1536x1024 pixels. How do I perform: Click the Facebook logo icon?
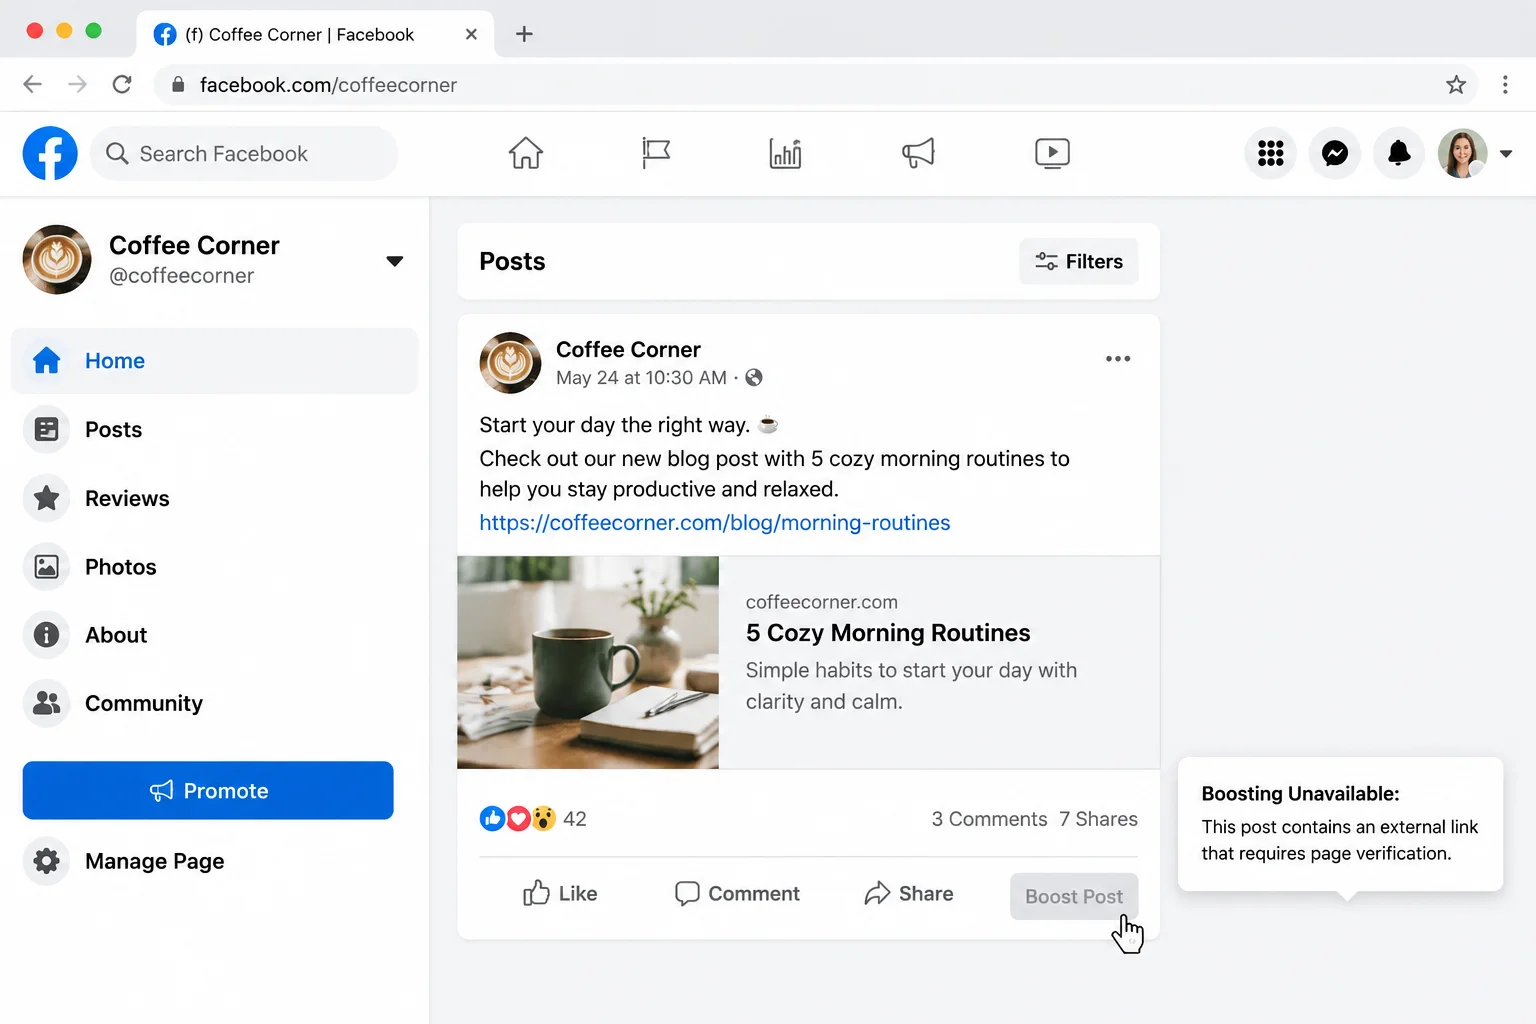50,153
